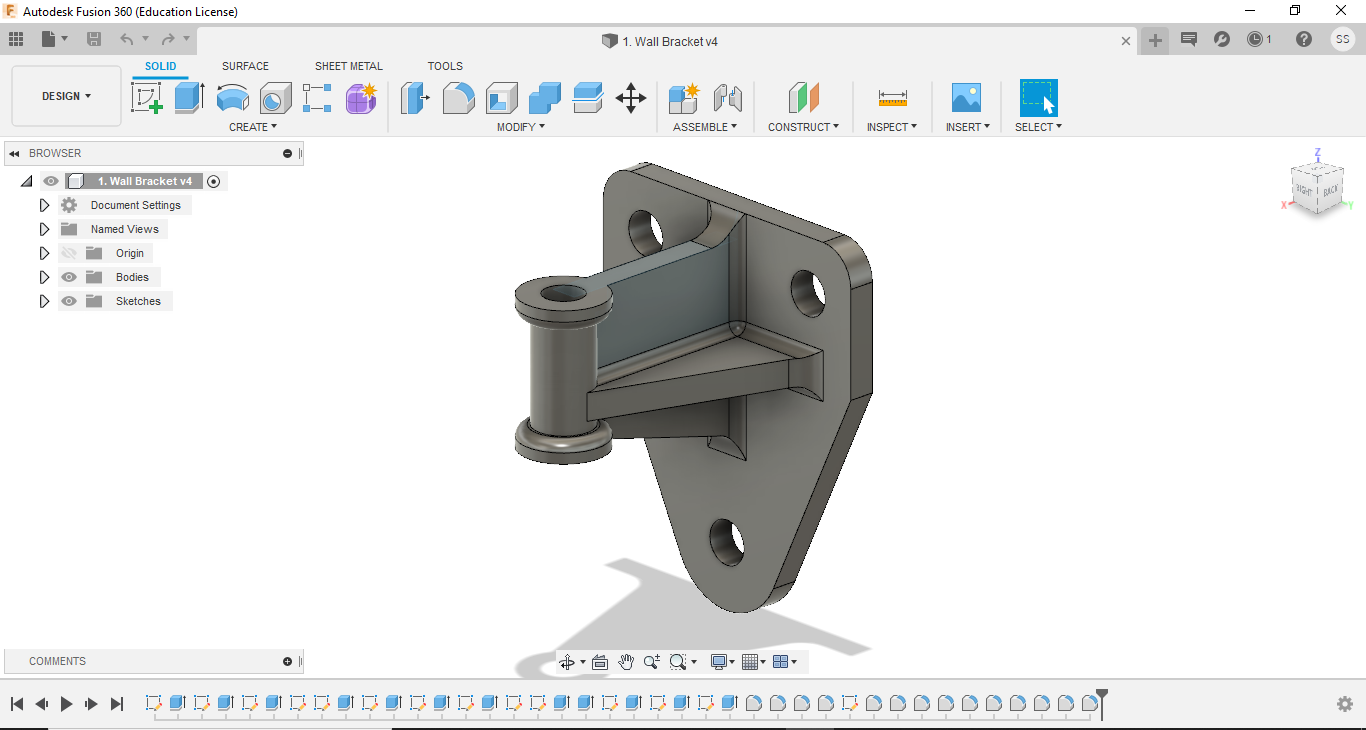Click the Save icon

(x=94, y=39)
